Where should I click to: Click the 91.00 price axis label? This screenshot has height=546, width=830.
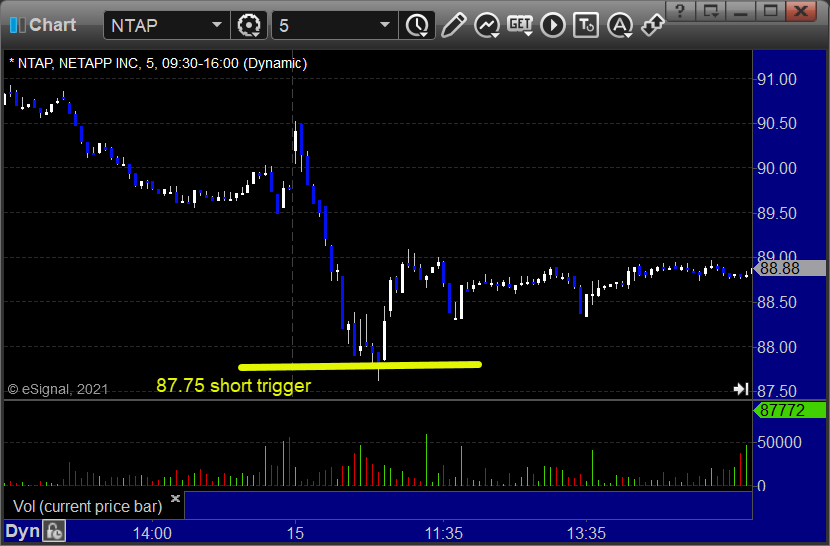(x=777, y=79)
